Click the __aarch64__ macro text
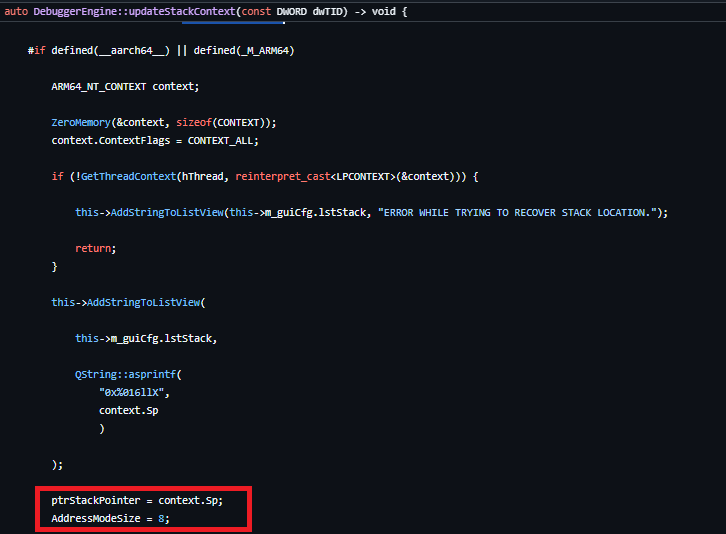 click(x=131, y=50)
